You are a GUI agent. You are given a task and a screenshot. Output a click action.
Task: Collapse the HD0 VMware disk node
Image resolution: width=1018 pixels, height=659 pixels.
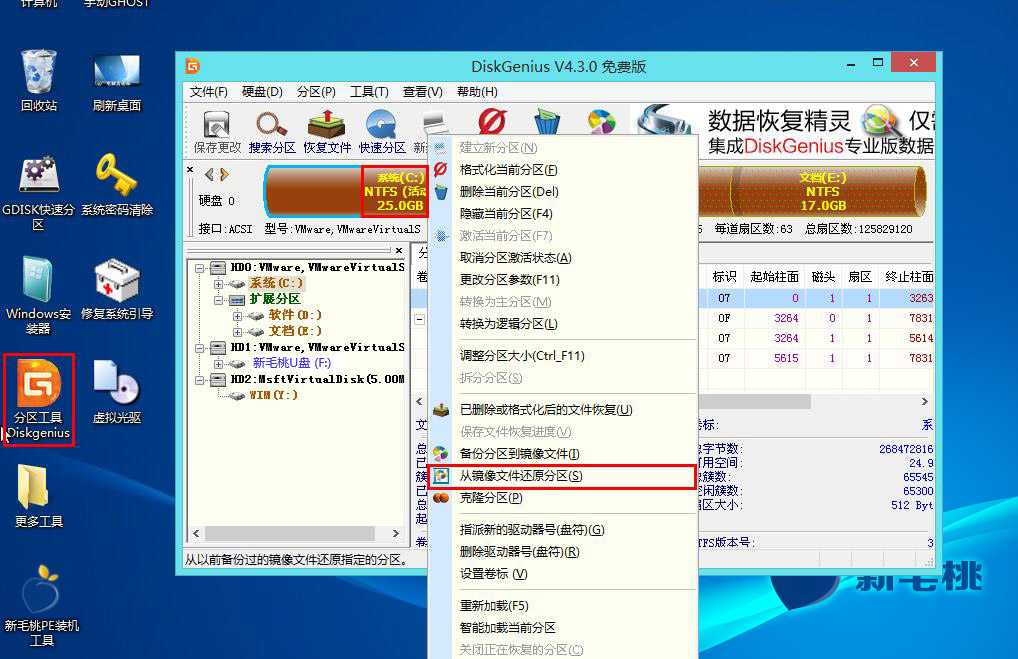[200, 267]
